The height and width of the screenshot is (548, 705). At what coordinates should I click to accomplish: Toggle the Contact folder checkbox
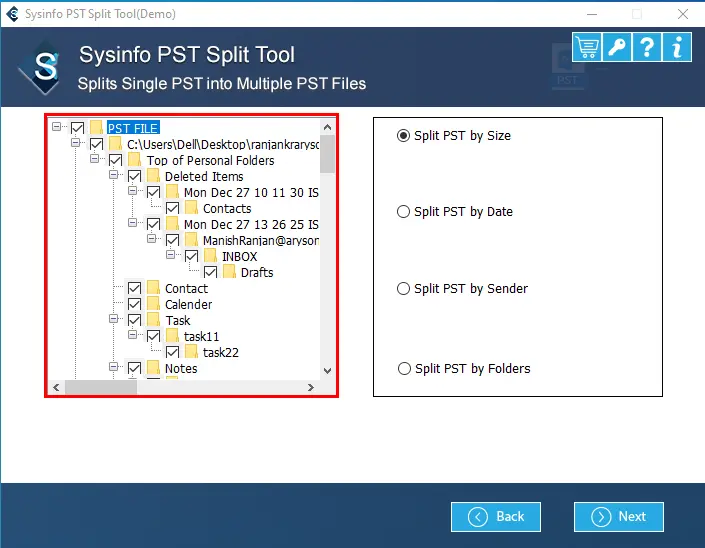pyautogui.click(x=134, y=288)
